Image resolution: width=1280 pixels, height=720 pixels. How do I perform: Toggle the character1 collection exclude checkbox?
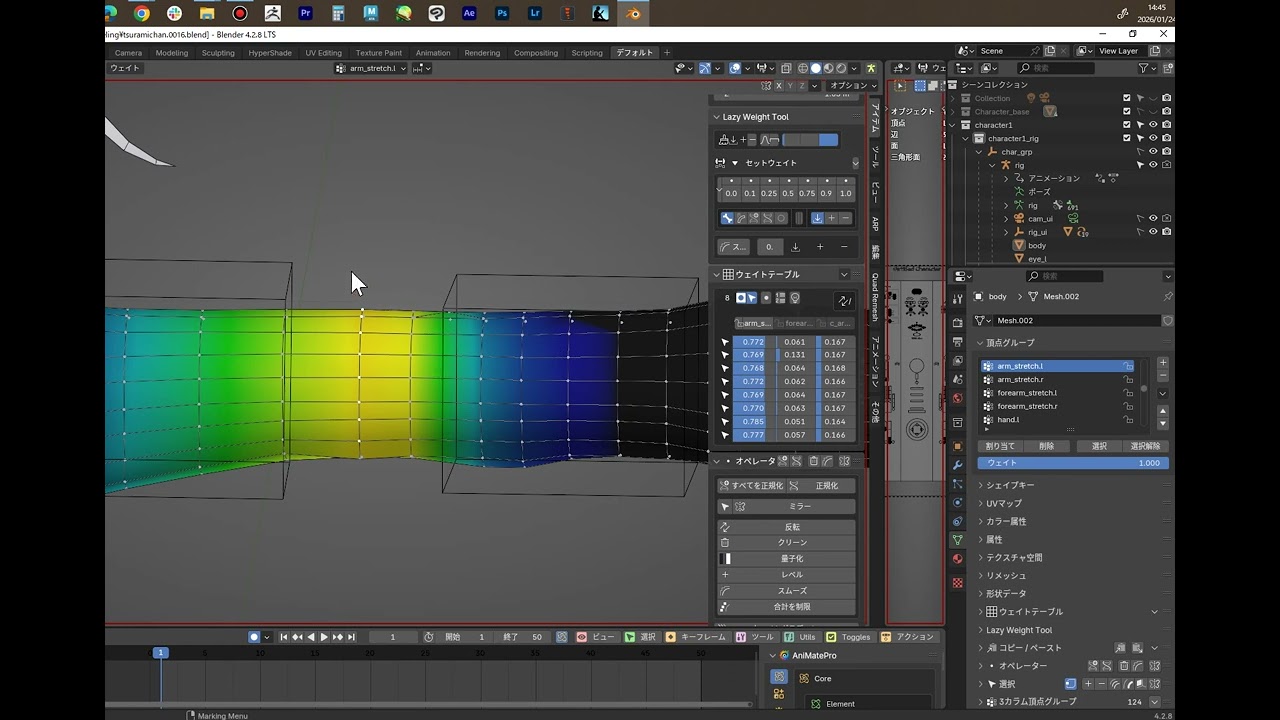[1126, 125]
